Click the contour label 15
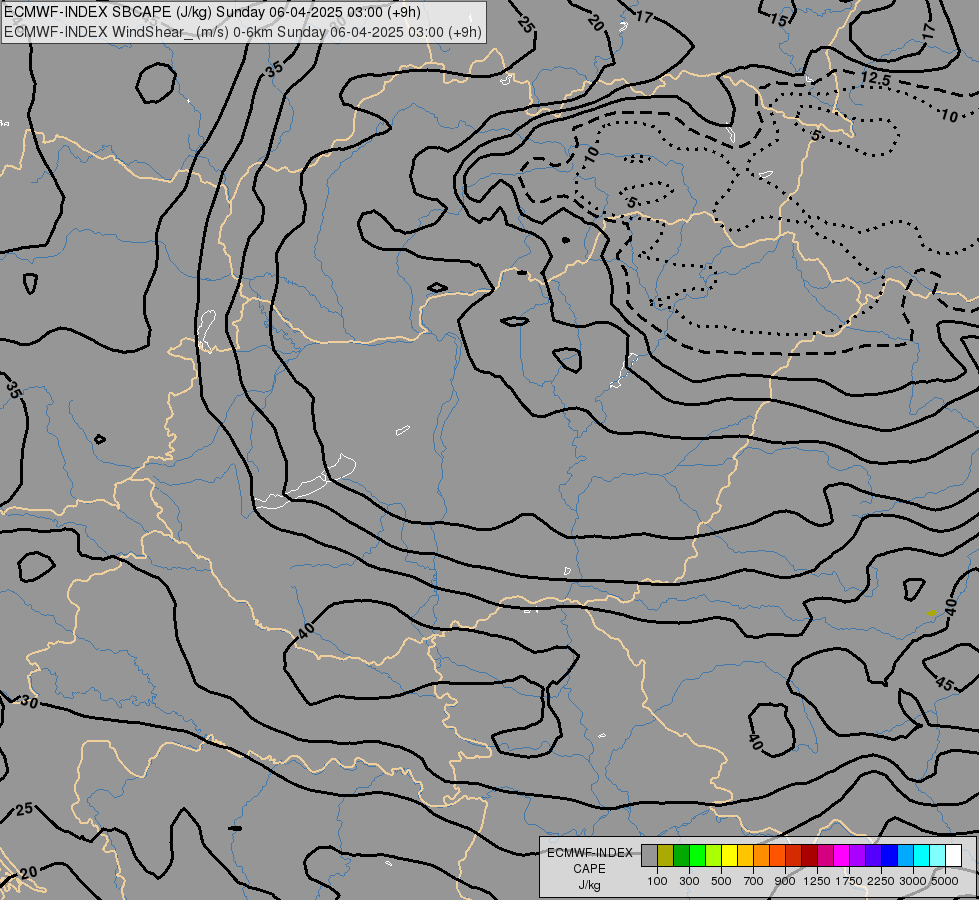This screenshot has width=979, height=900. pyautogui.click(x=779, y=20)
